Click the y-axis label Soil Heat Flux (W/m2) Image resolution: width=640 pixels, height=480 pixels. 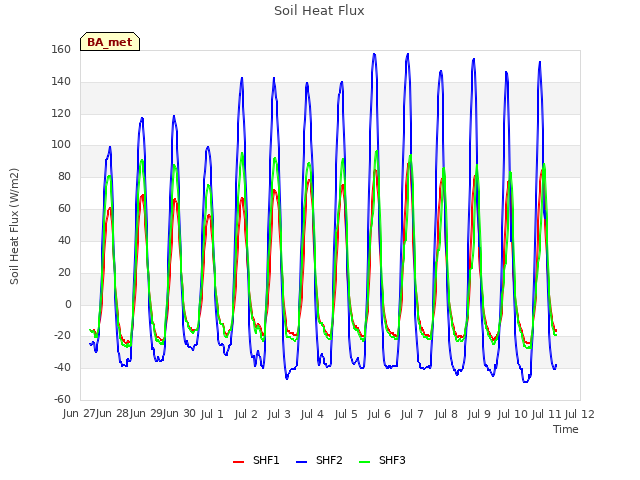(14, 226)
